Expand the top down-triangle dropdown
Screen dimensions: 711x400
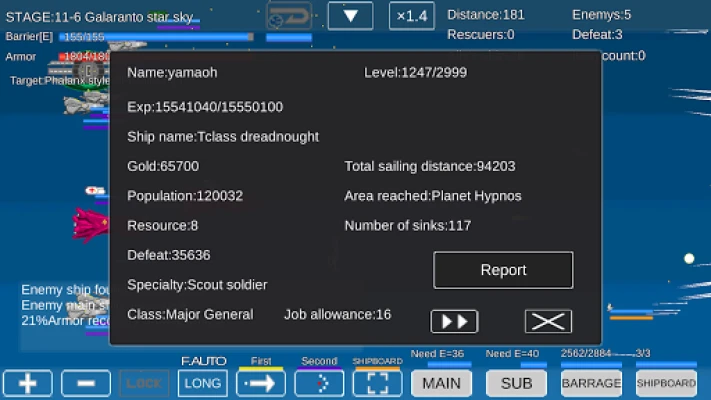pyautogui.click(x=350, y=16)
